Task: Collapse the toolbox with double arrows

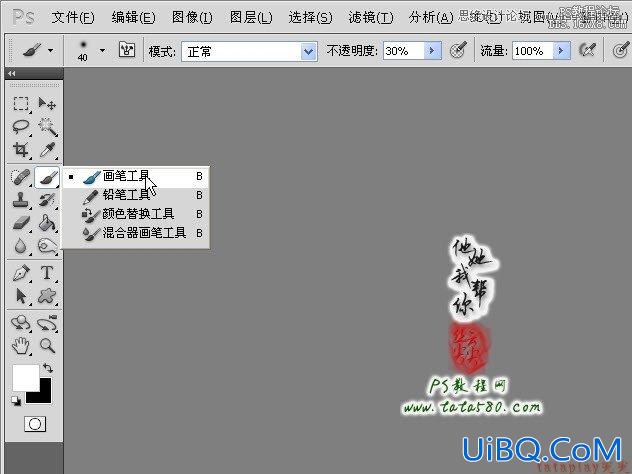Action: [x=12, y=73]
